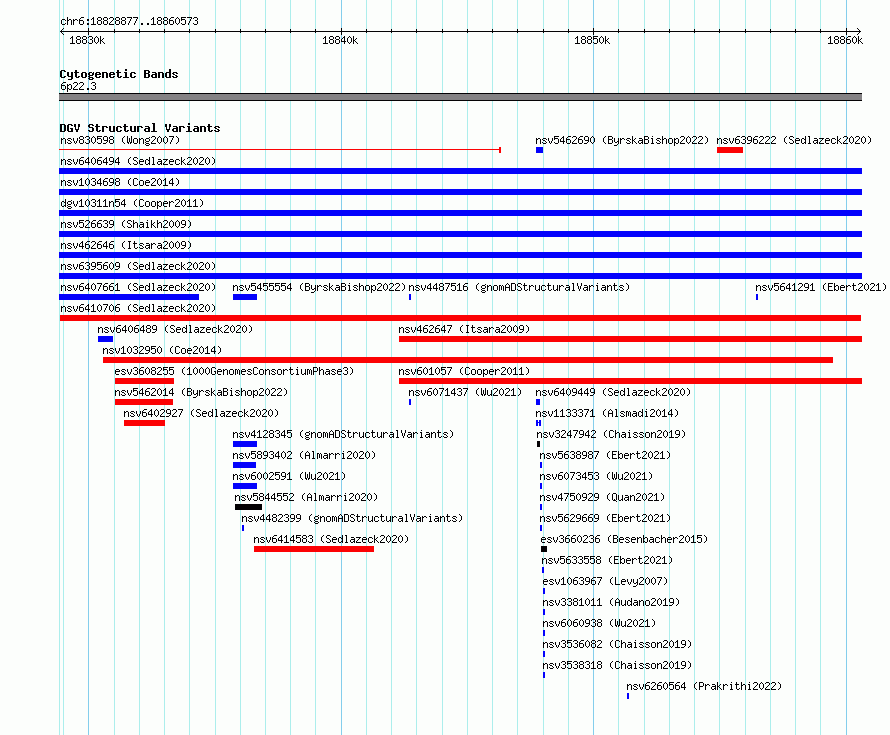
Task: Select nsv6410706 (Sedlazeck2020) label
Action: click(x=138, y=308)
